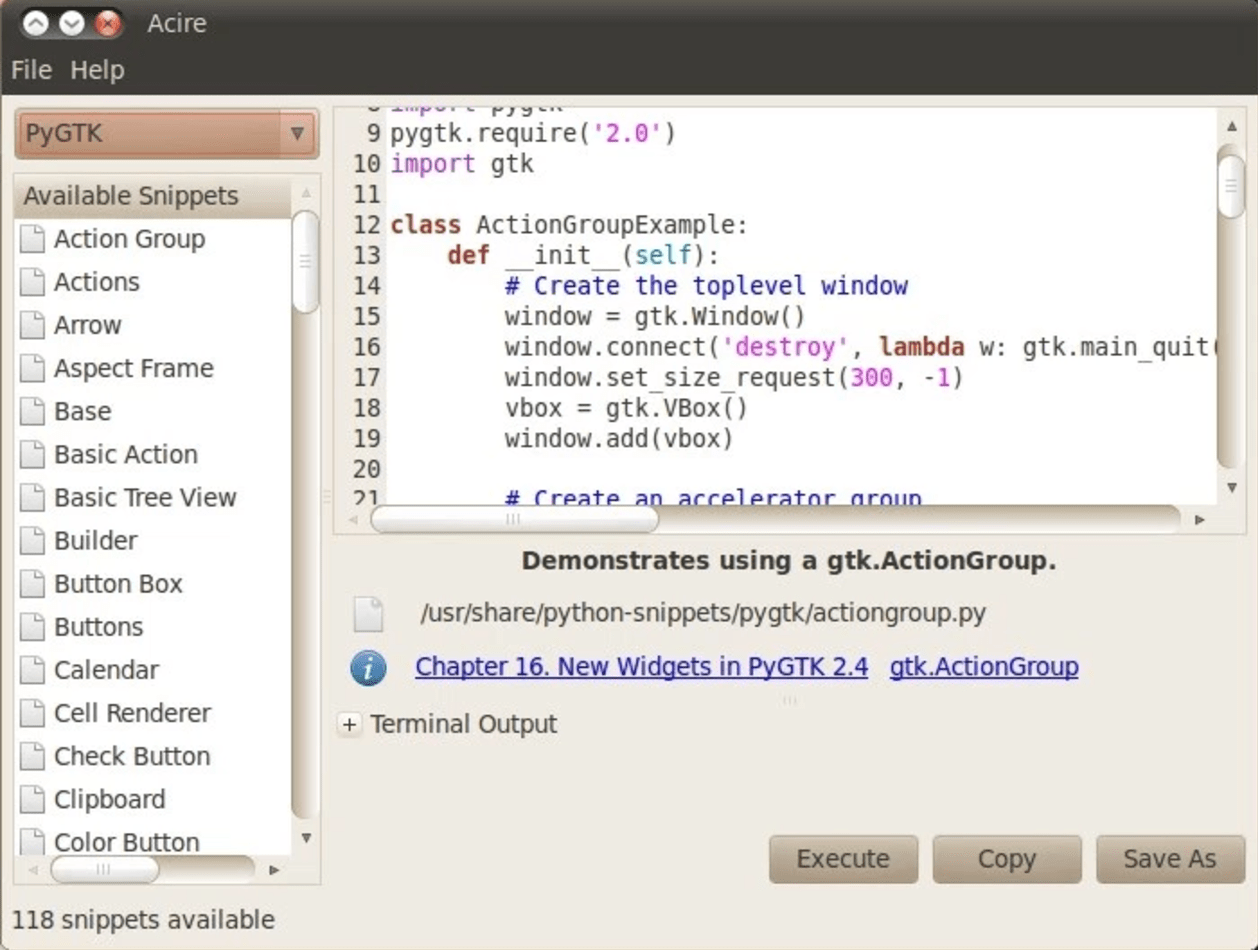Open the Help menu
The image size is (1258, 950).
click(x=97, y=70)
